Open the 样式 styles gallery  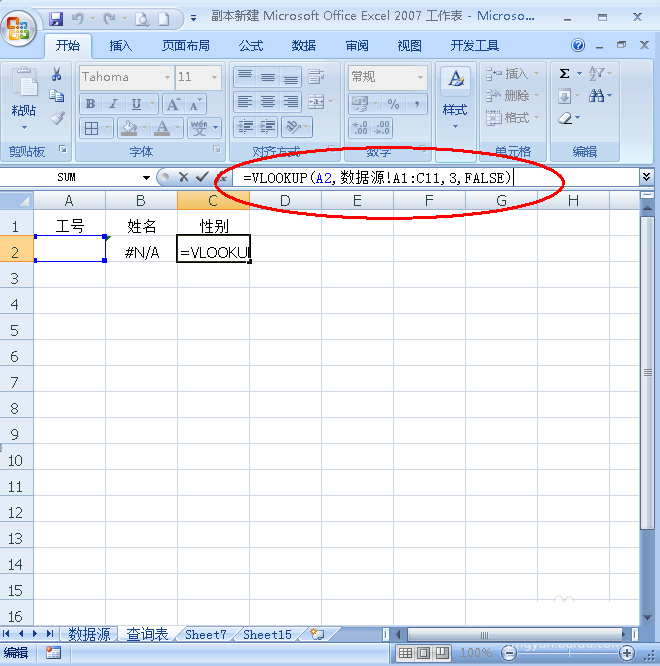pyautogui.click(x=455, y=99)
